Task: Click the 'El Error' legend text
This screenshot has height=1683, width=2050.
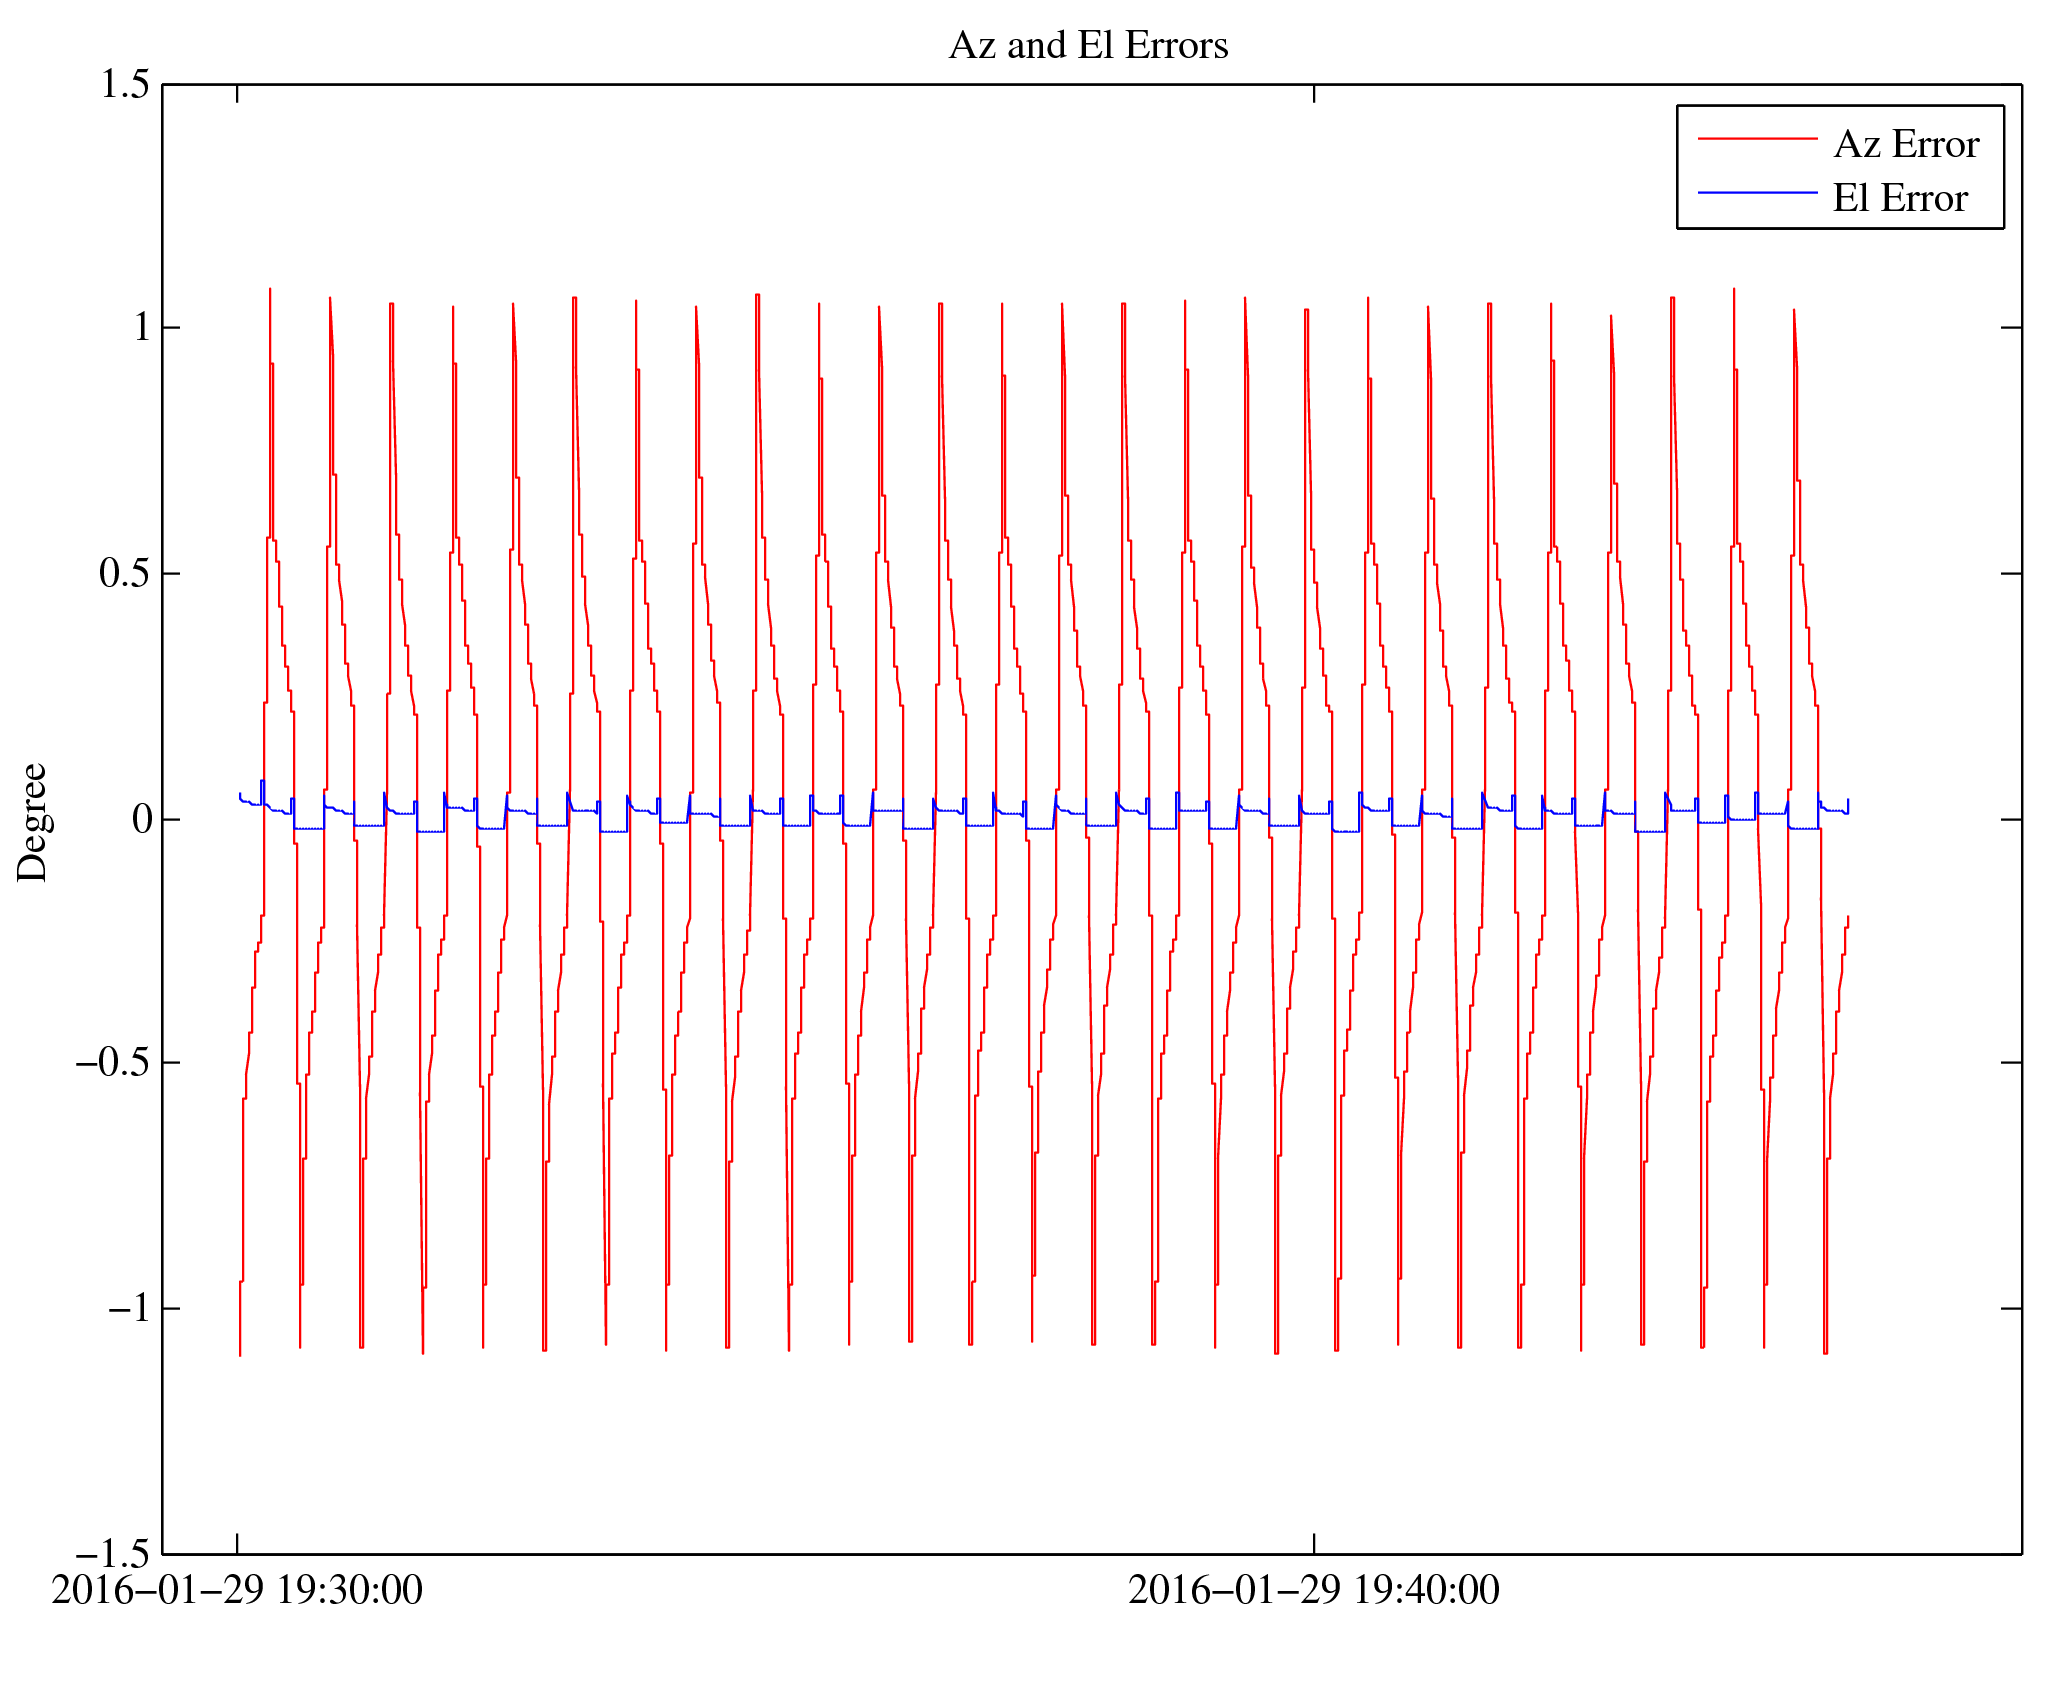Action: click(1899, 198)
